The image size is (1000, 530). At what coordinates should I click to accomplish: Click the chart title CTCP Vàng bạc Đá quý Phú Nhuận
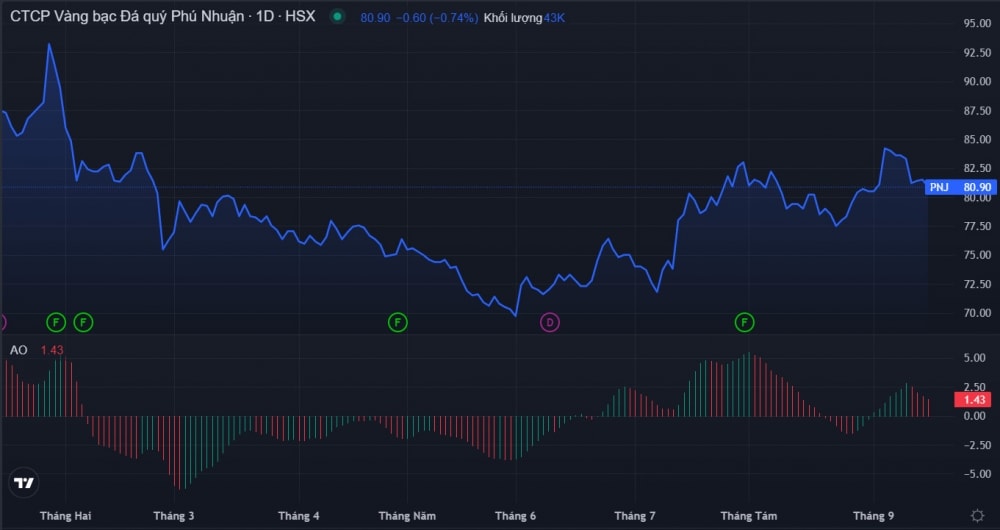(127, 17)
